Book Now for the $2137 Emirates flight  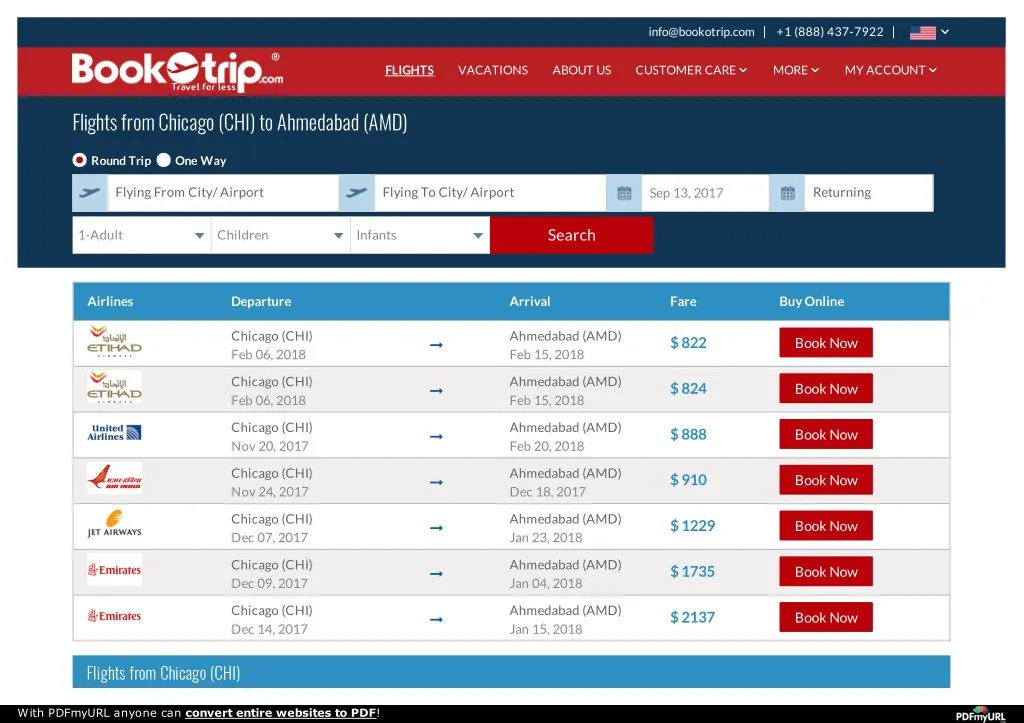click(826, 617)
